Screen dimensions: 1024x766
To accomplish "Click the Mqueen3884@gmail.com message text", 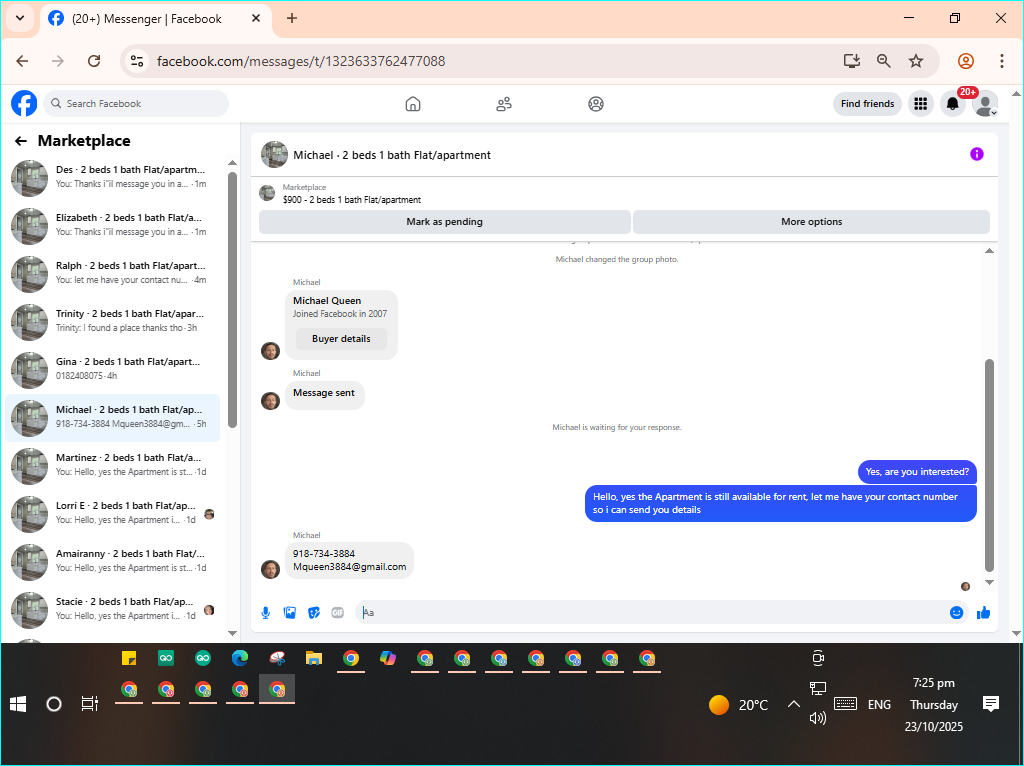I will [349, 567].
